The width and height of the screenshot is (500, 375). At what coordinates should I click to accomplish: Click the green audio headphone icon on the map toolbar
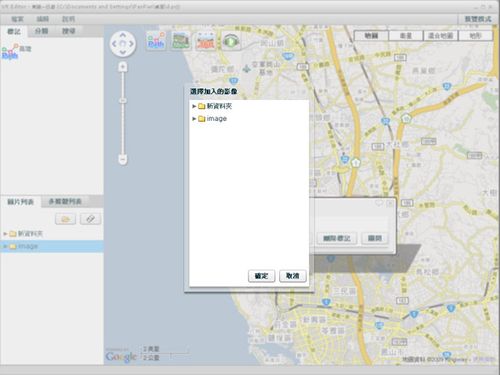pyautogui.click(x=231, y=41)
